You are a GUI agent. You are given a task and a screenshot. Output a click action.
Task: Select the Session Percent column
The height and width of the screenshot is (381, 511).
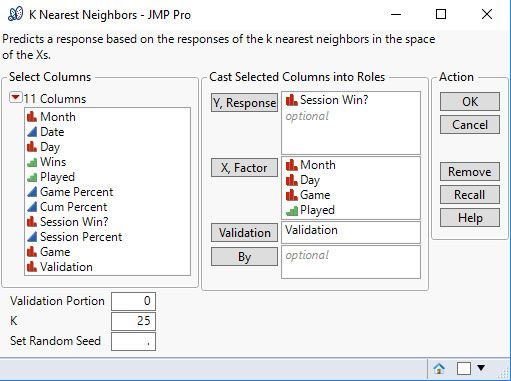click(81, 237)
